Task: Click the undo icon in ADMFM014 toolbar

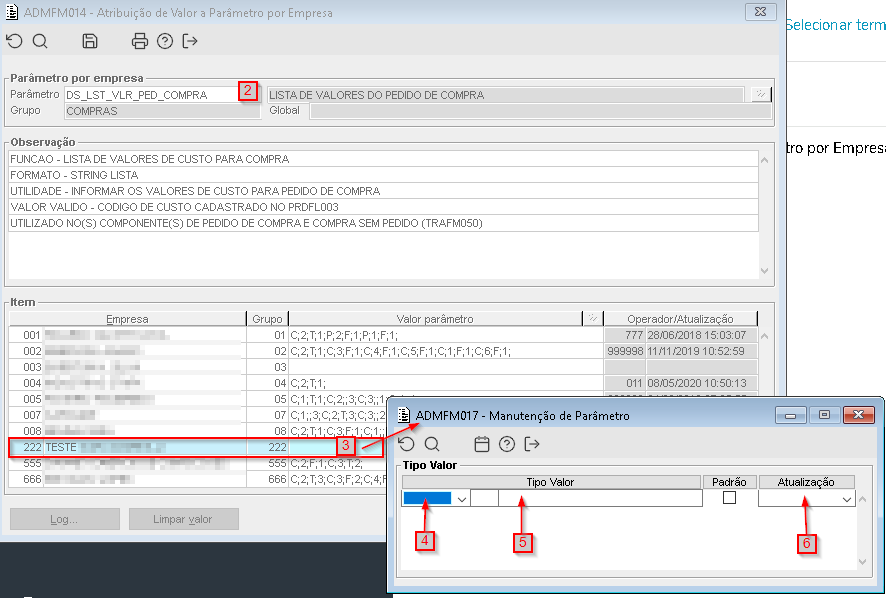Action: pyautogui.click(x=14, y=41)
